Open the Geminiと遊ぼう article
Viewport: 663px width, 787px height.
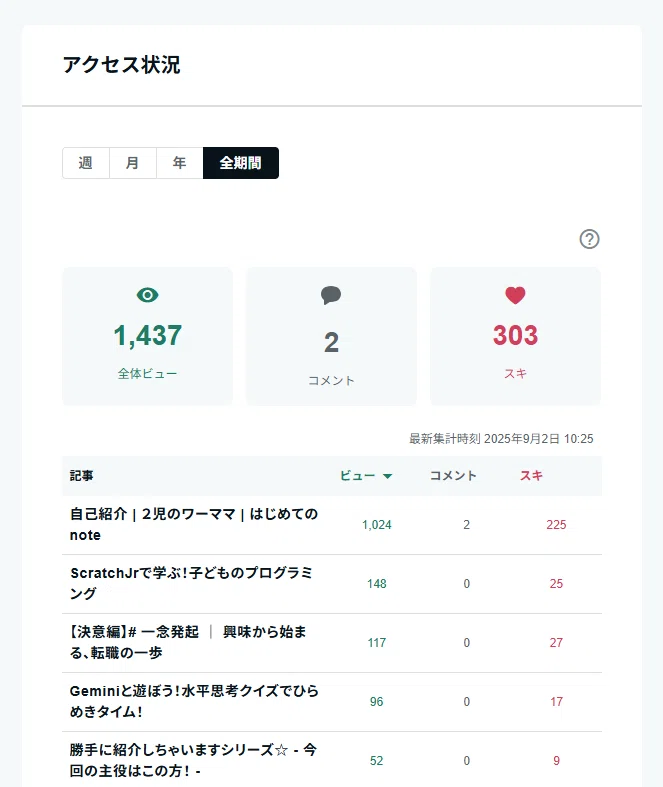(194, 701)
